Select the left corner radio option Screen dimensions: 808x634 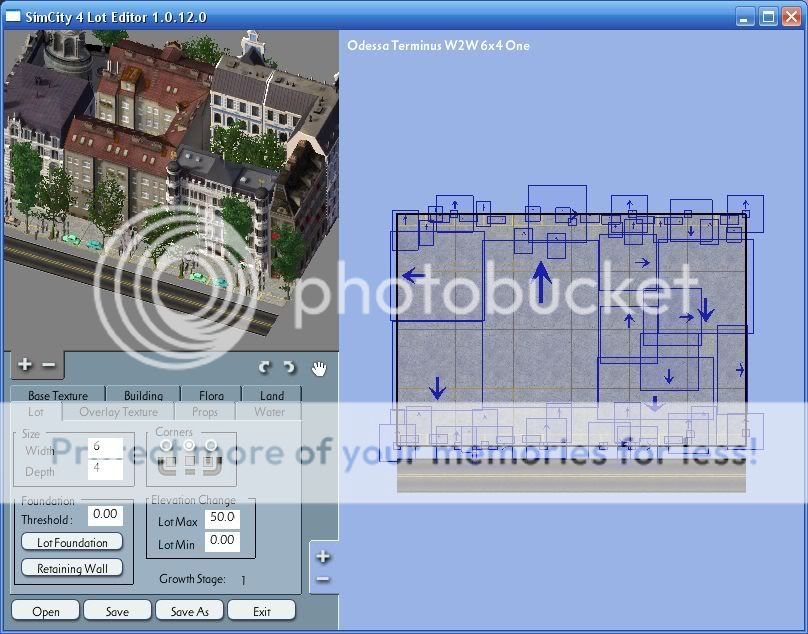(166, 445)
